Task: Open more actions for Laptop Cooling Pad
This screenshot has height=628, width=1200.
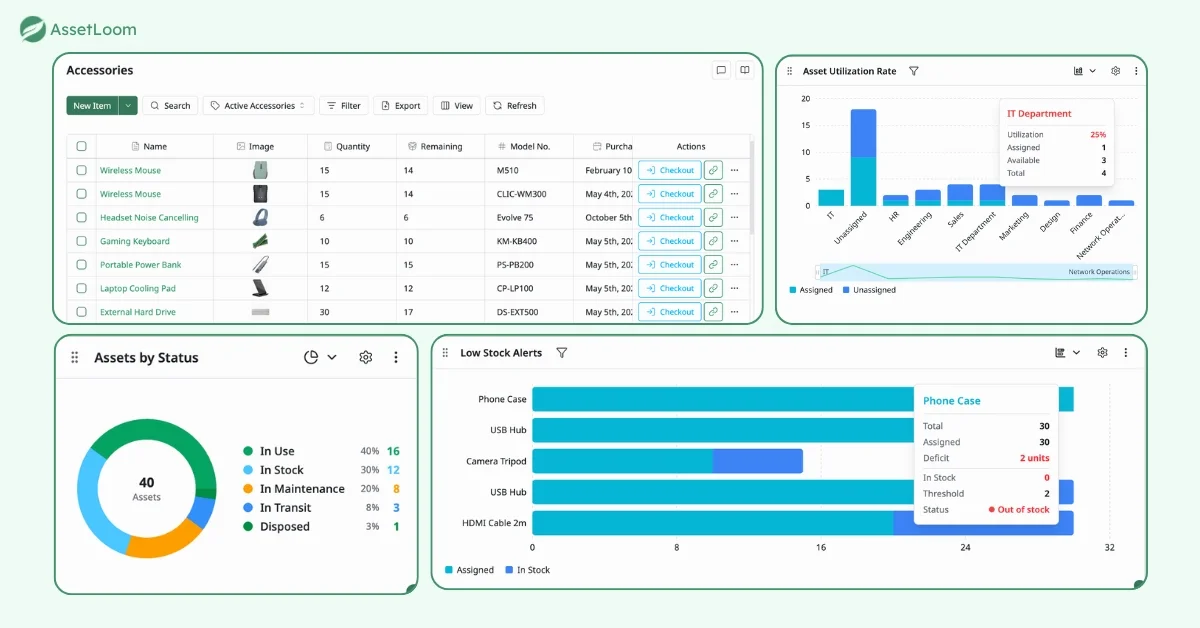Action: point(735,288)
